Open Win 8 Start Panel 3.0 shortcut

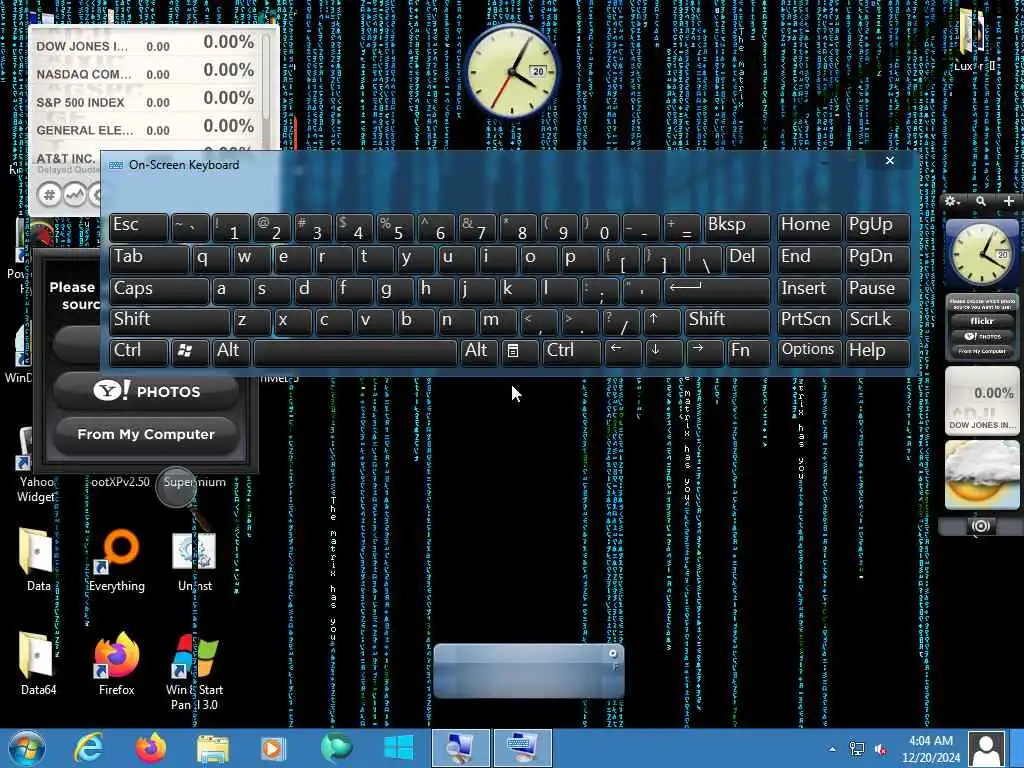click(x=195, y=671)
